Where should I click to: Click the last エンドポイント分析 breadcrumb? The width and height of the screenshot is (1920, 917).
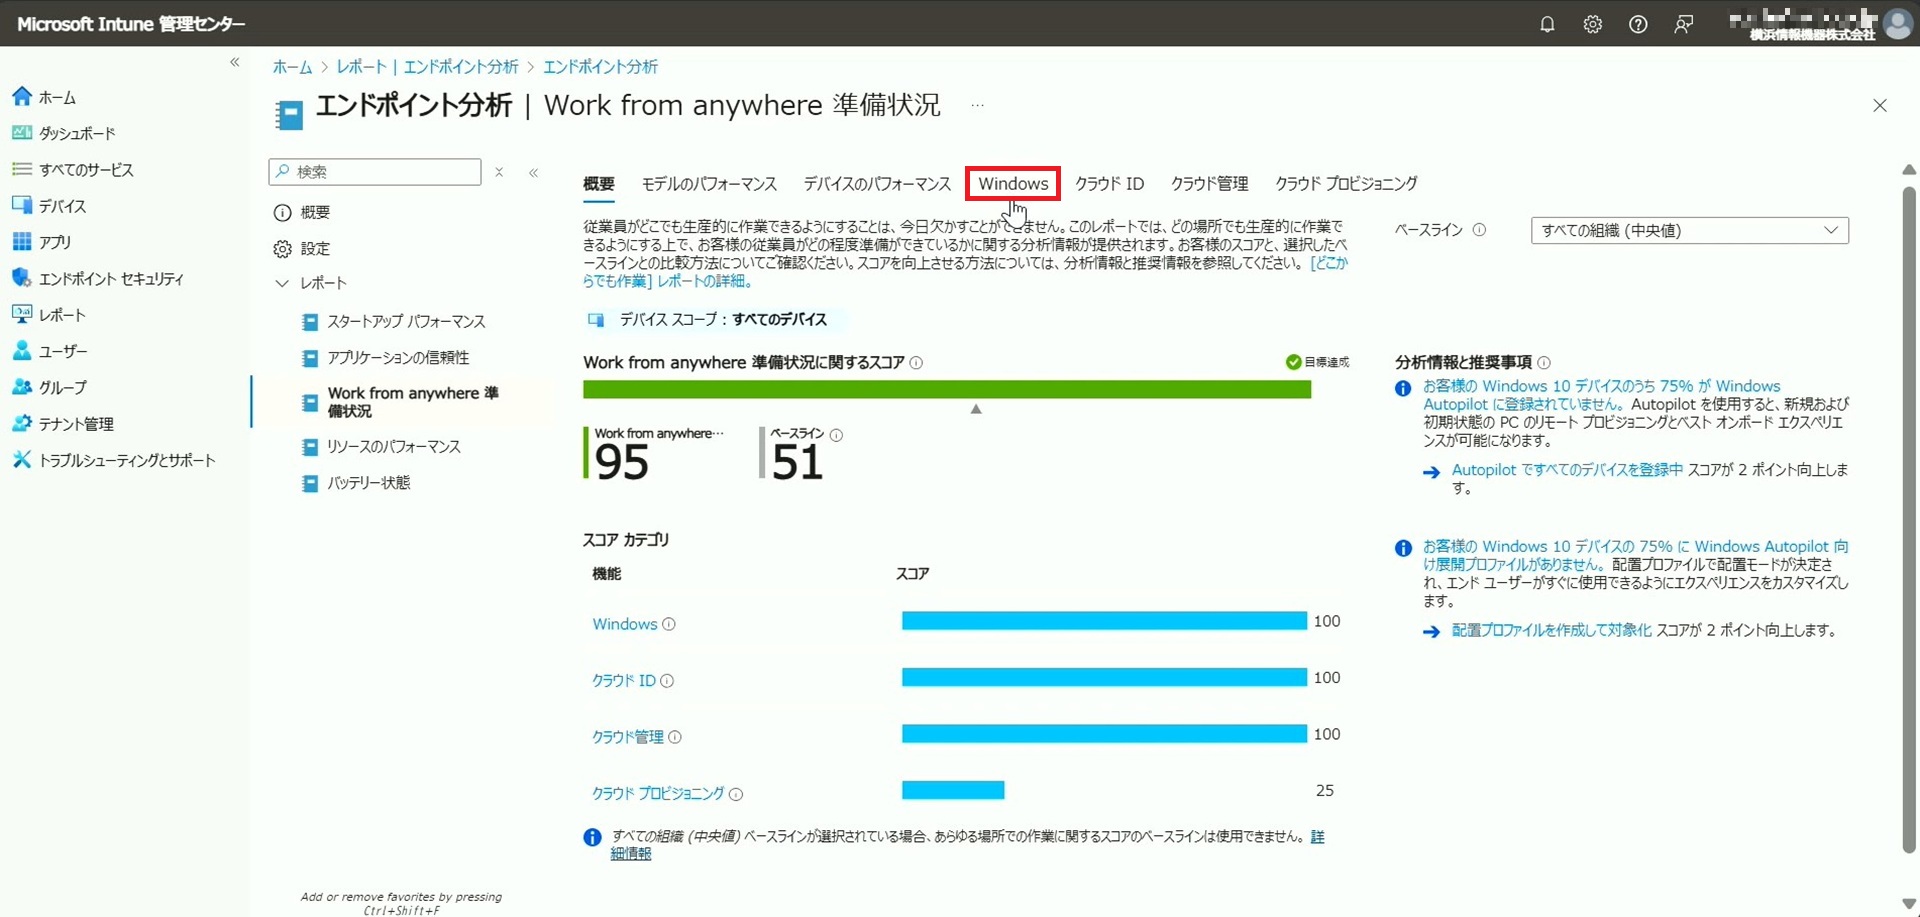click(600, 67)
